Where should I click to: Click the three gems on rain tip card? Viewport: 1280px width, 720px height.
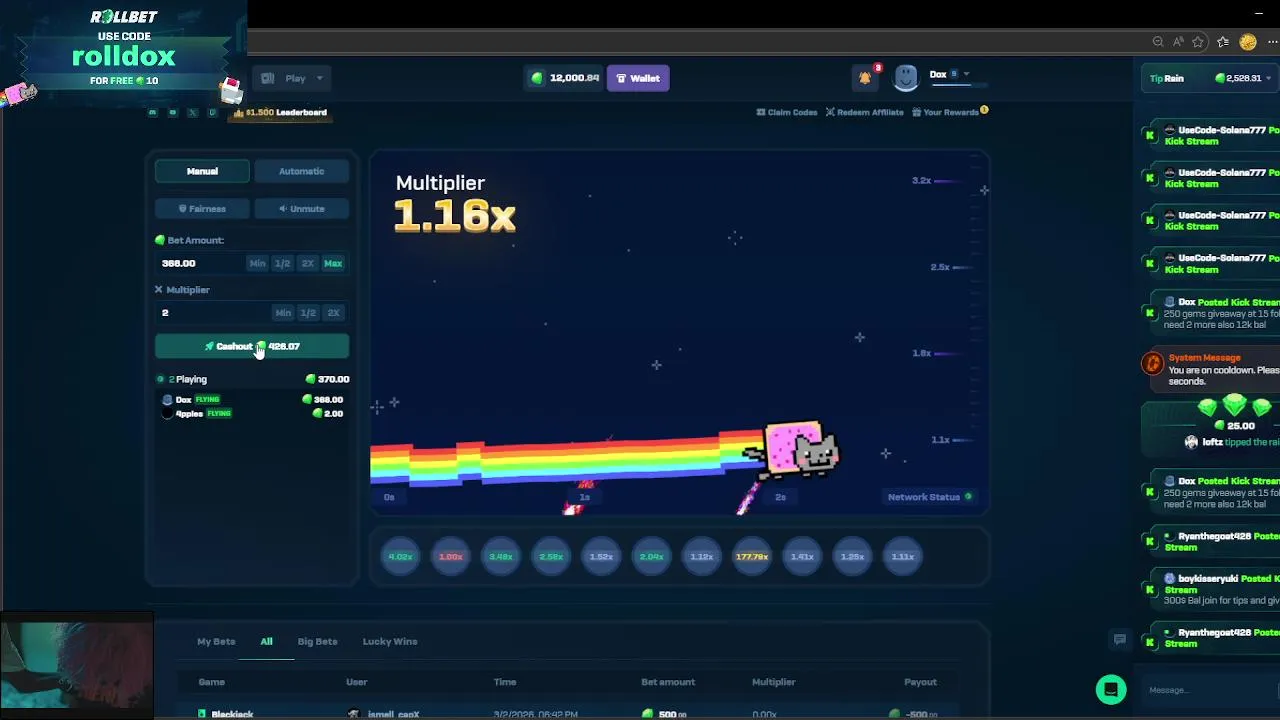(1234, 406)
